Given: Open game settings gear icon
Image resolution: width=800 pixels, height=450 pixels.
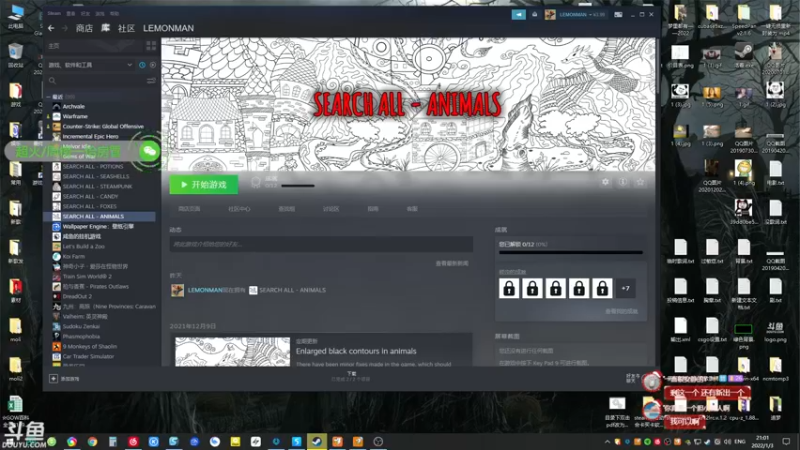Looking at the screenshot, I should 605,182.
